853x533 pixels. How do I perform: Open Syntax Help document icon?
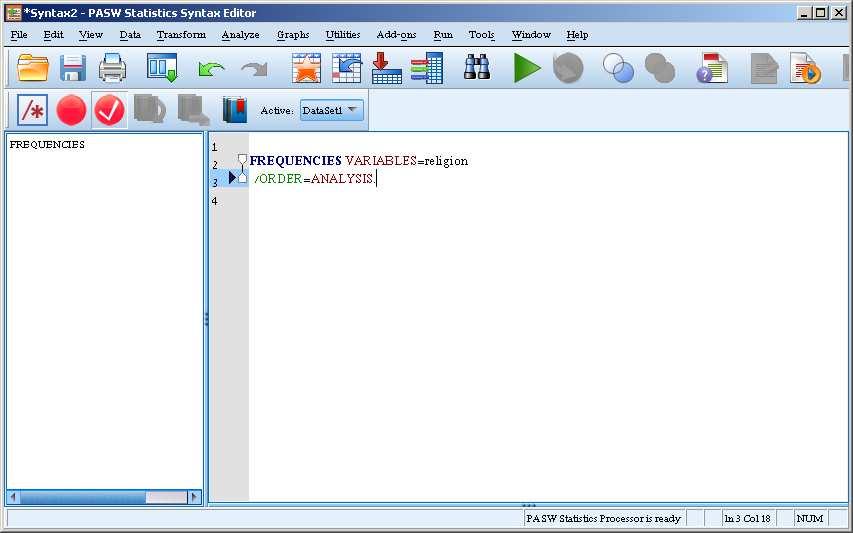pyautogui.click(x=712, y=68)
